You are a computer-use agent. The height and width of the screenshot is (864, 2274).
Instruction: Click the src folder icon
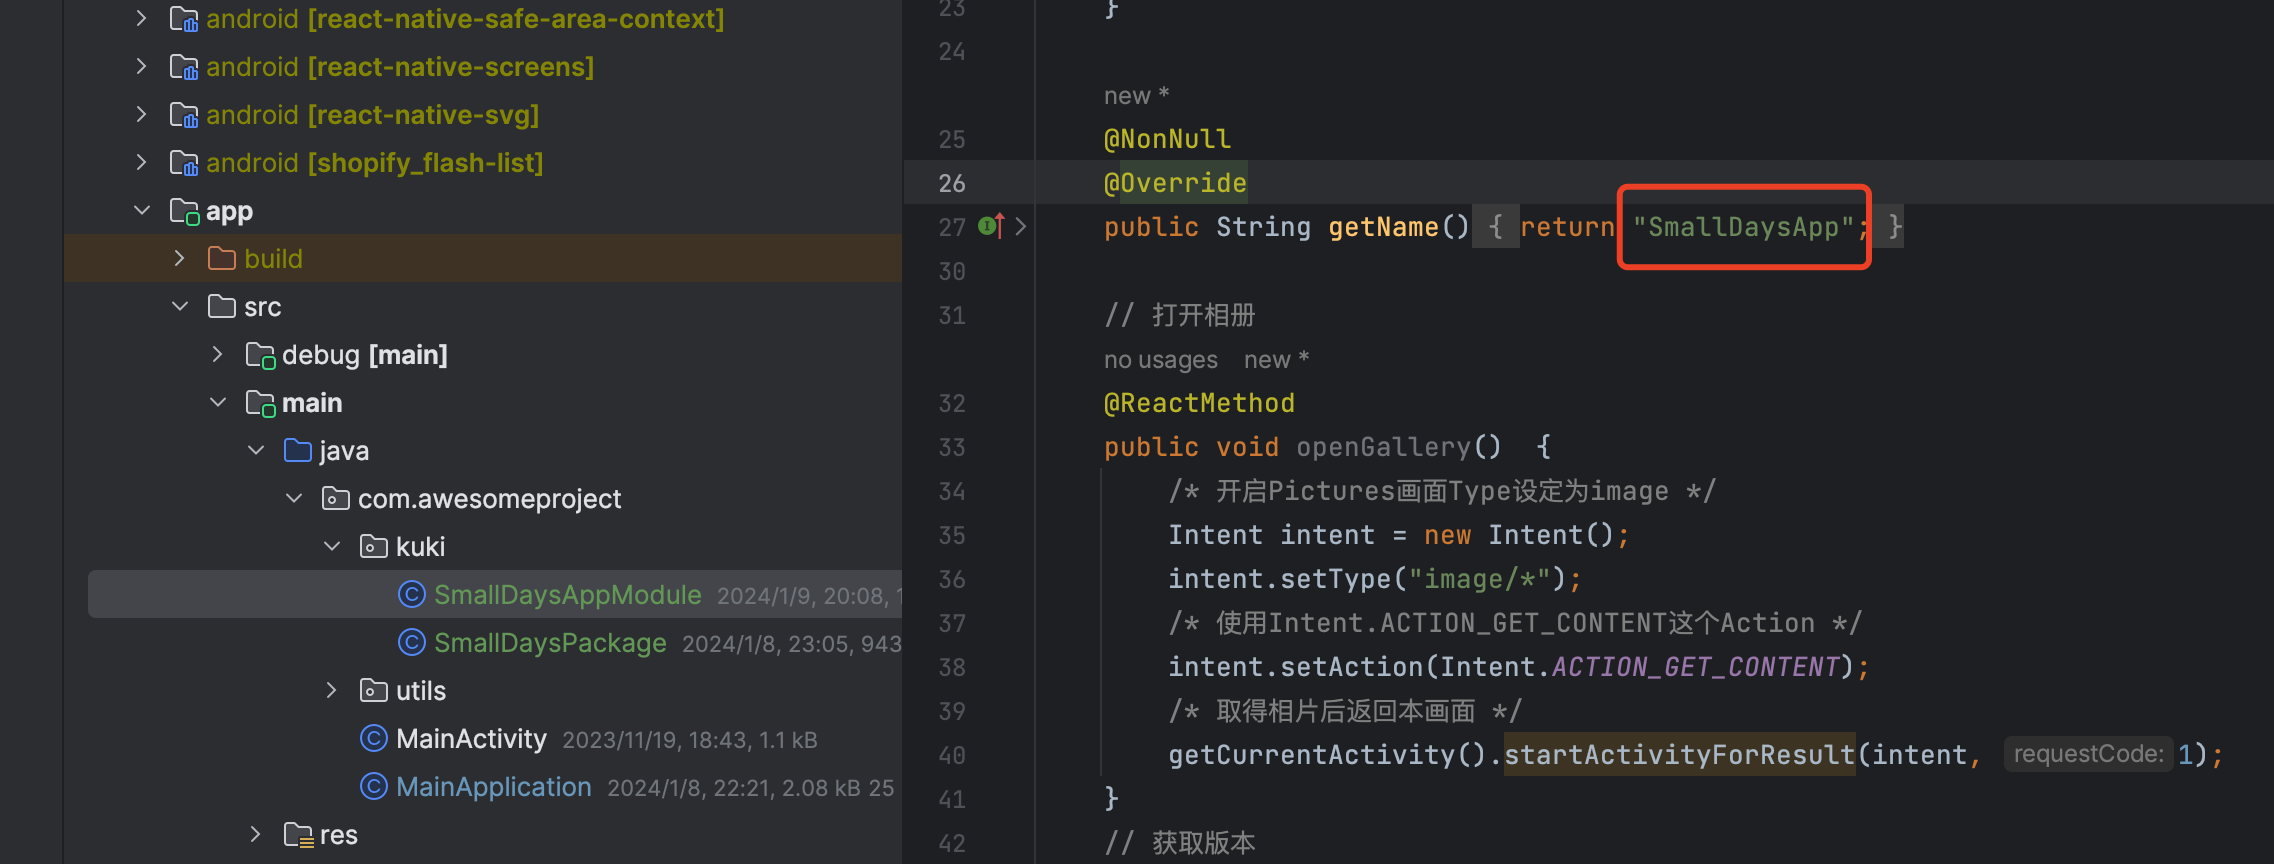click(x=222, y=306)
